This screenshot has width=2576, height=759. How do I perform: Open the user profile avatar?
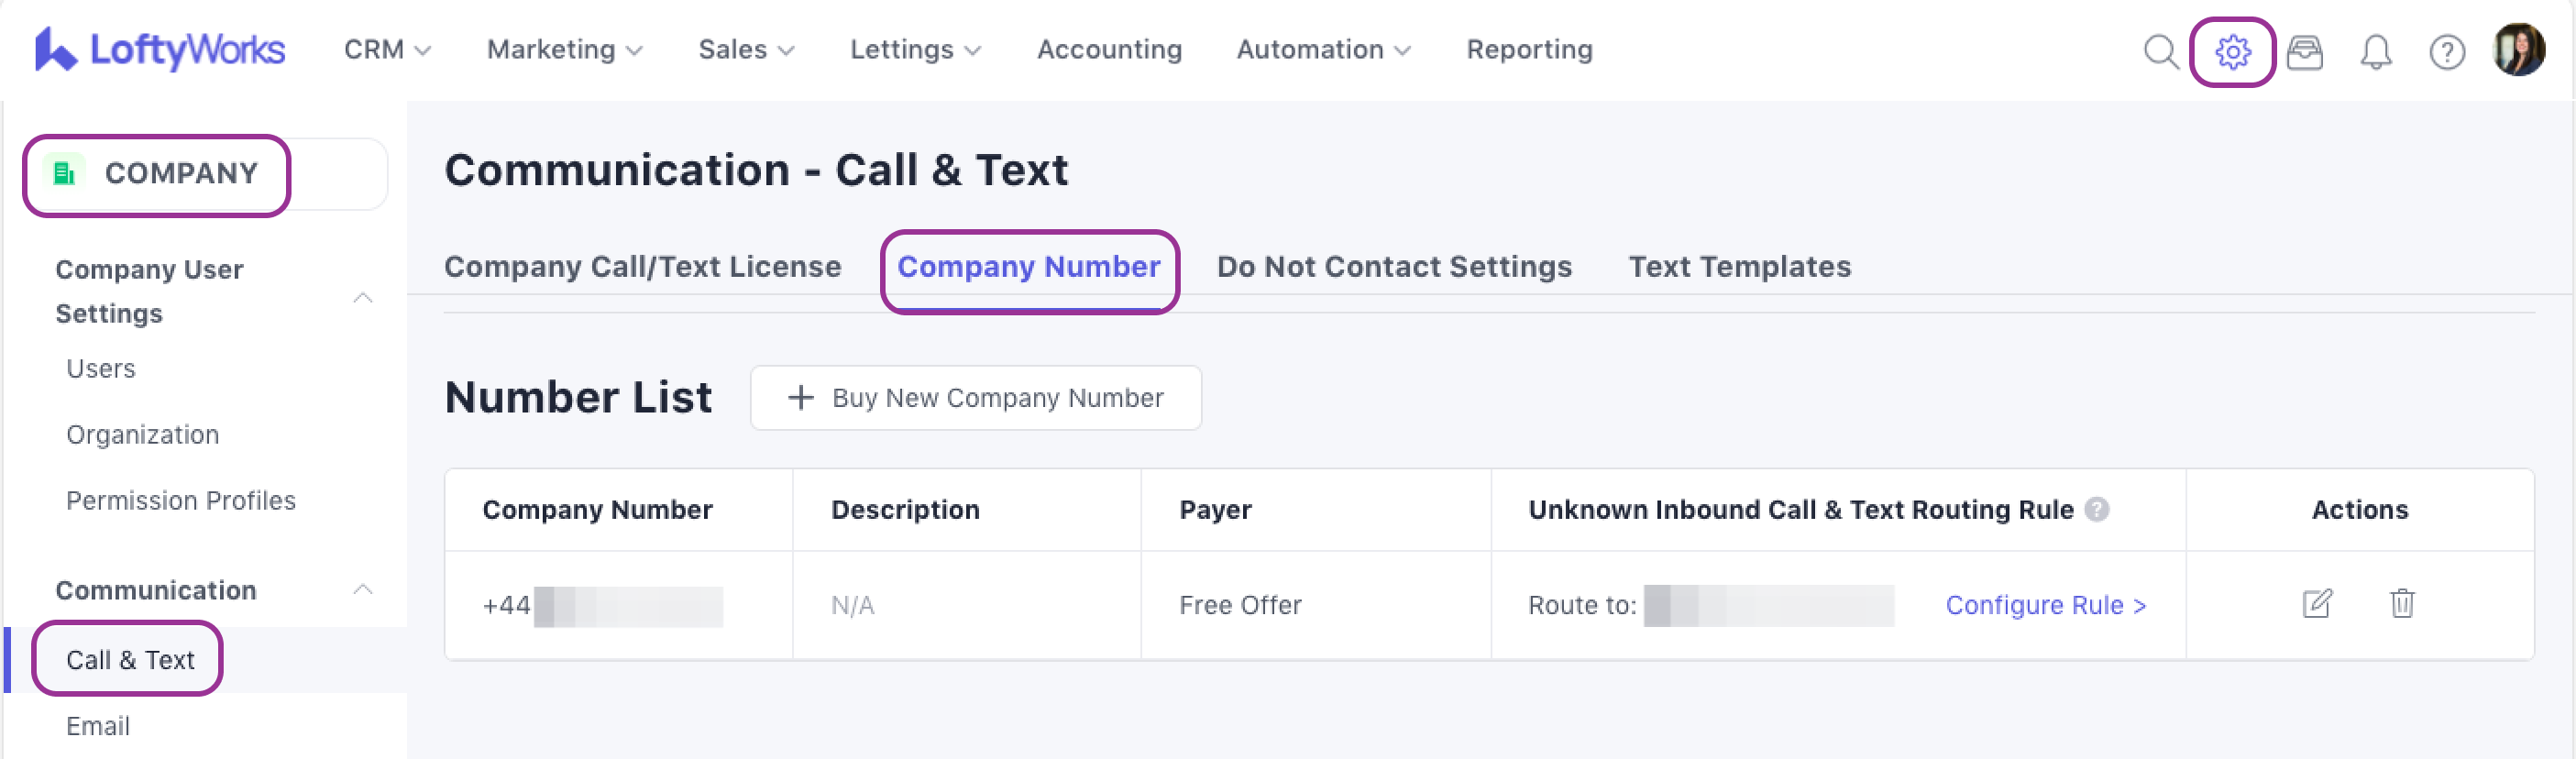(x=2518, y=50)
